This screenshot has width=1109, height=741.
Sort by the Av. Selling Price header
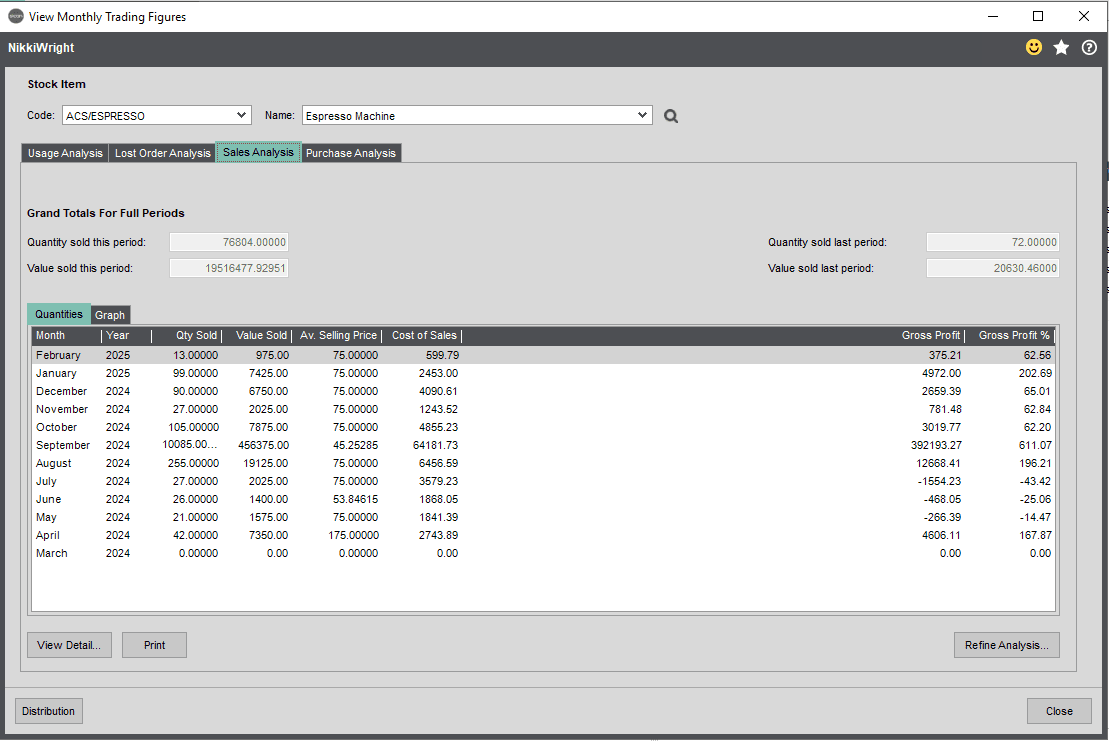(x=337, y=335)
